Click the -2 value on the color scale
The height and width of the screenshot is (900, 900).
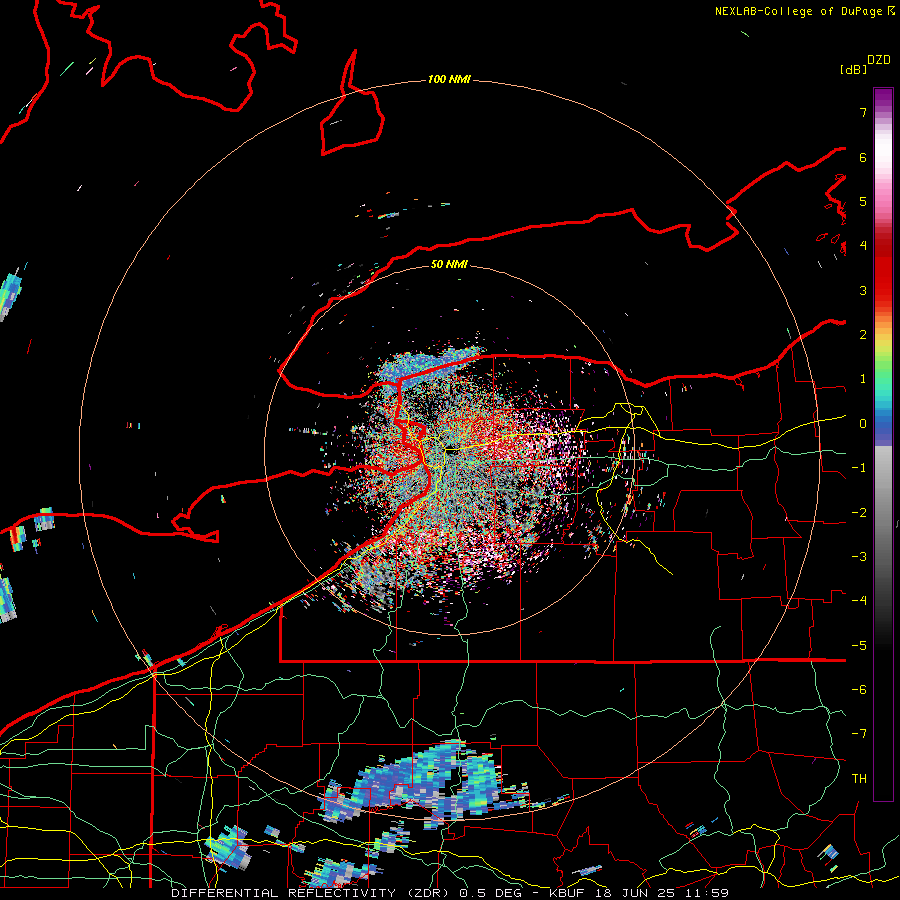click(x=859, y=513)
